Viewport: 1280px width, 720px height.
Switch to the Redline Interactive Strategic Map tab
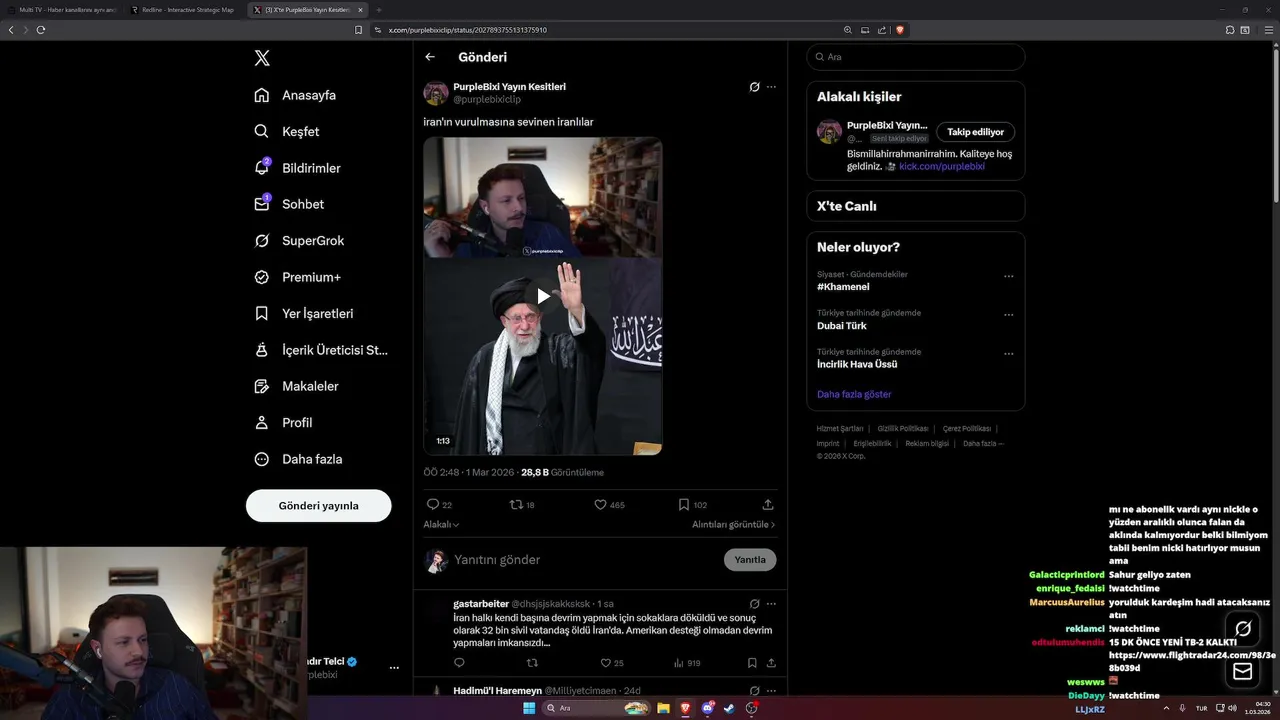point(182,10)
